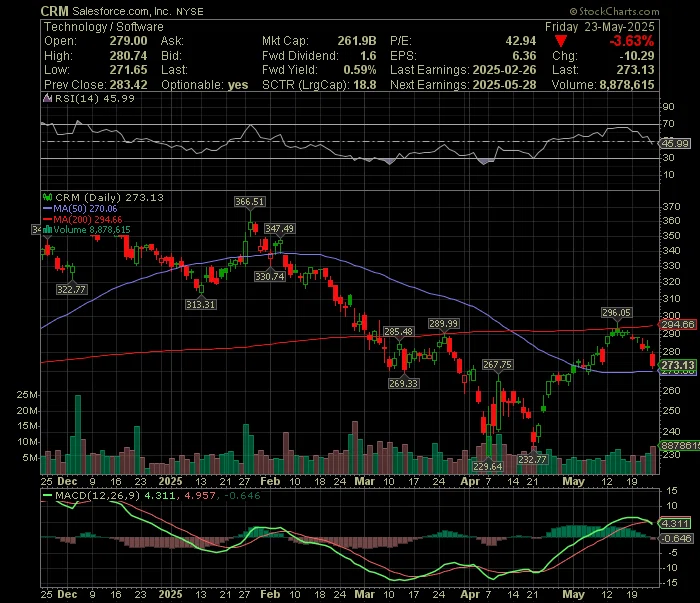This screenshot has height=603, width=700.
Task: Click the 232.77 low price annotation
Action: pos(532,459)
